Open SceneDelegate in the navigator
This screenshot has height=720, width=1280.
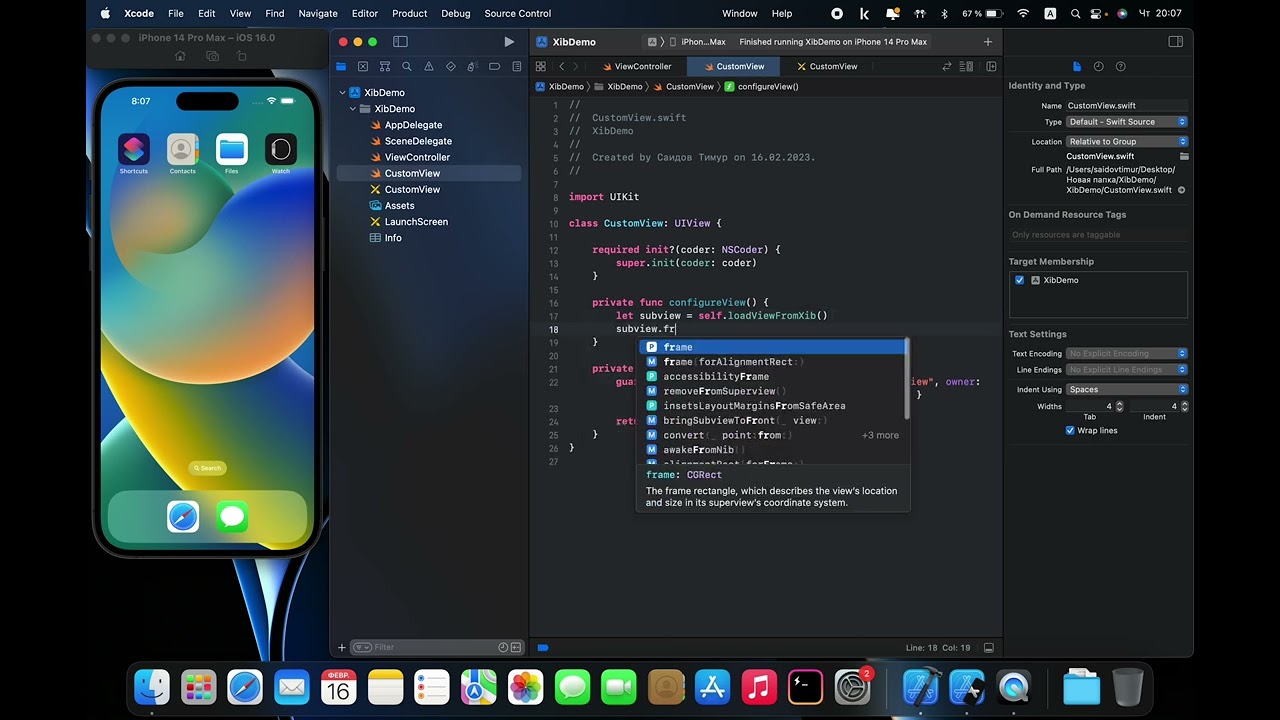(418, 141)
